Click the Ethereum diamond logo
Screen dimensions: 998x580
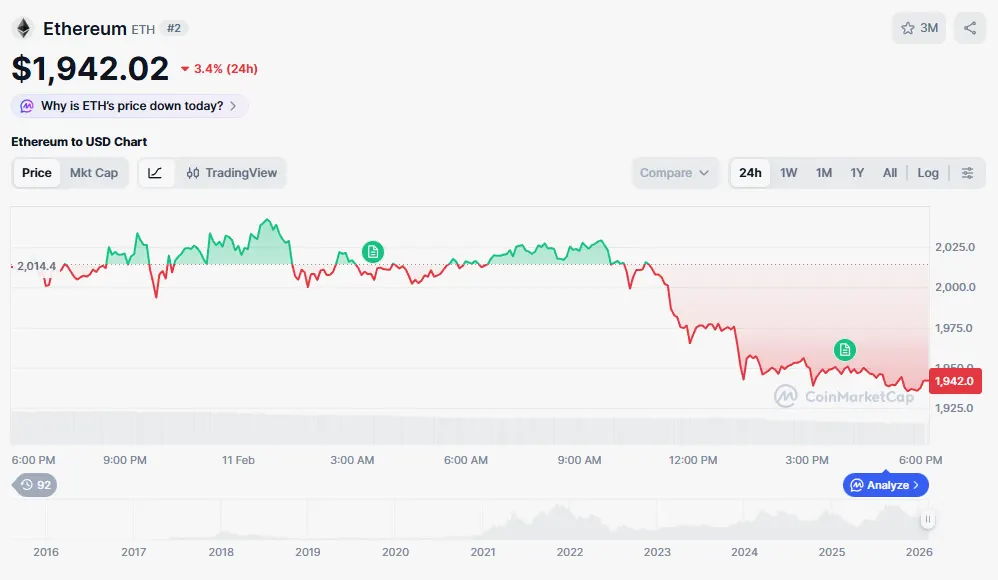pyautogui.click(x=22, y=28)
